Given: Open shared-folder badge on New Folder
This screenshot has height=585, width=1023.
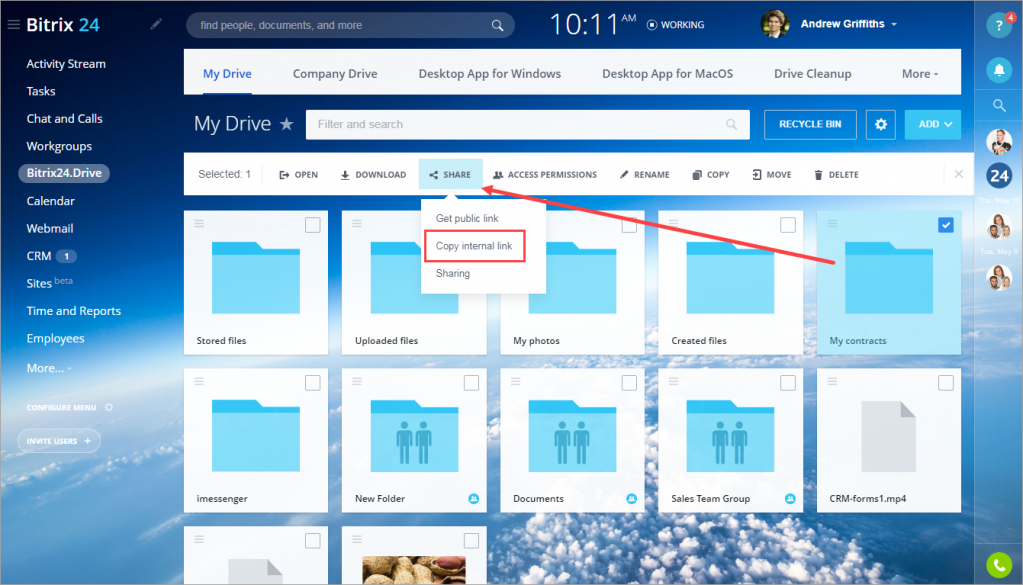Looking at the screenshot, I should pyautogui.click(x=474, y=499).
